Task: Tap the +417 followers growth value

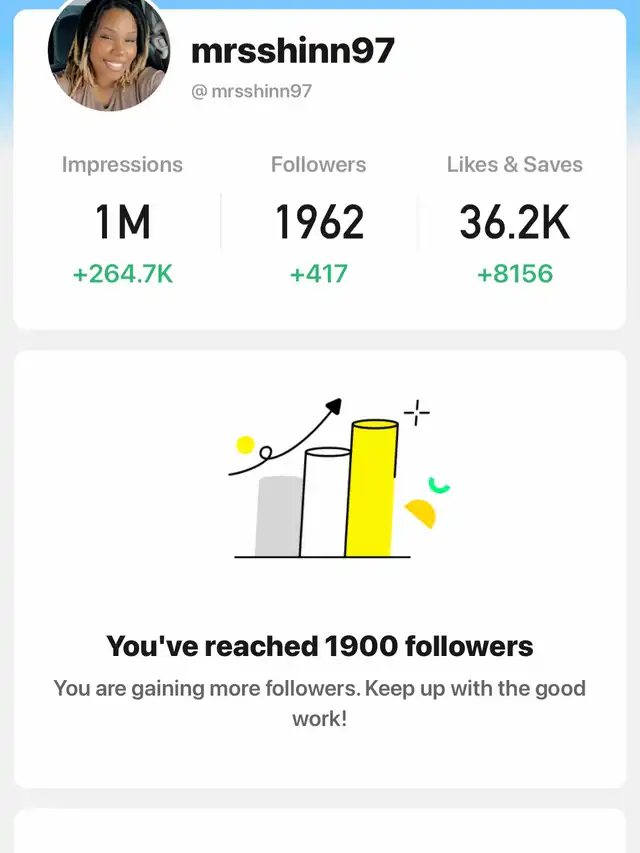Action: (x=318, y=274)
